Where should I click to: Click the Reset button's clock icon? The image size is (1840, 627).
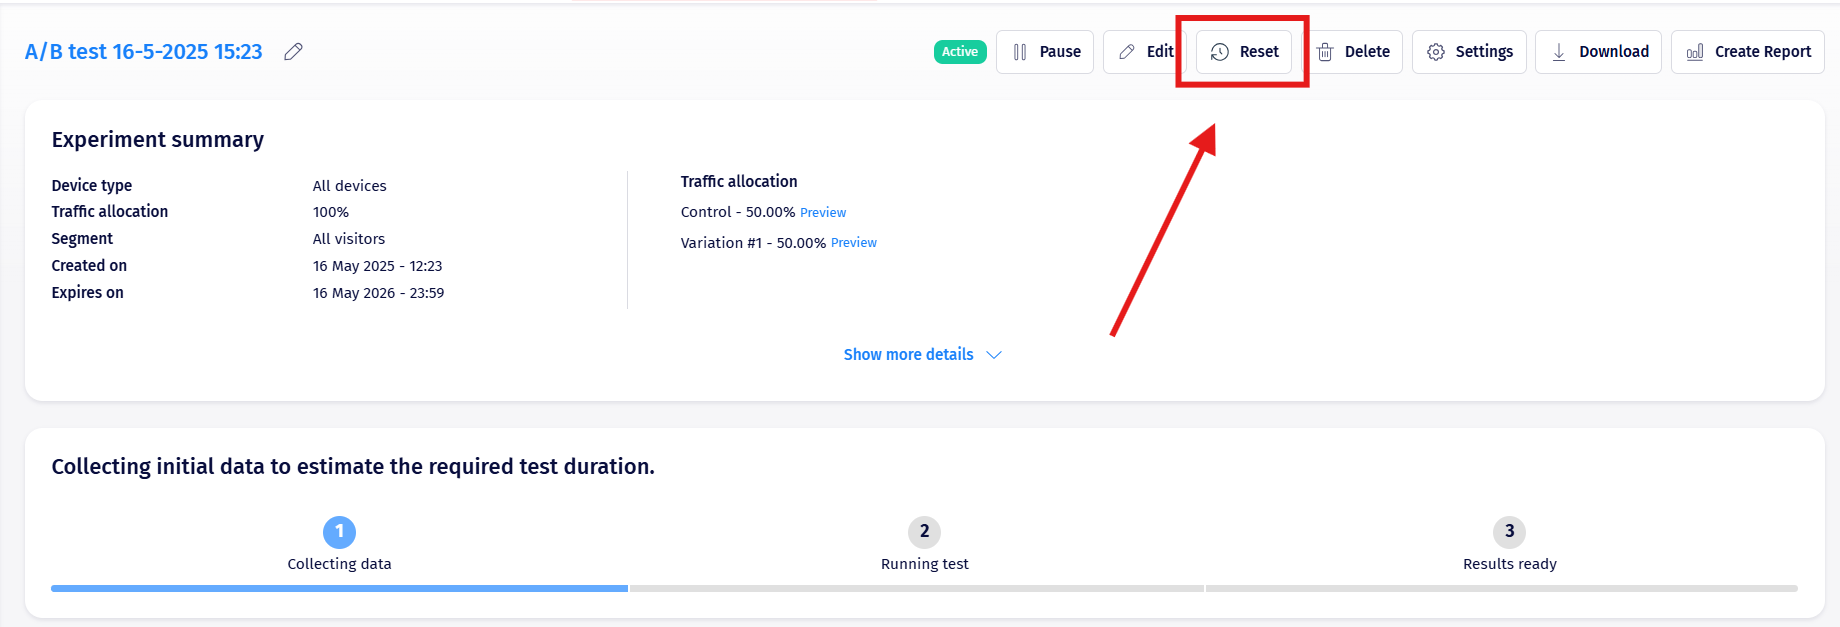1220,52
